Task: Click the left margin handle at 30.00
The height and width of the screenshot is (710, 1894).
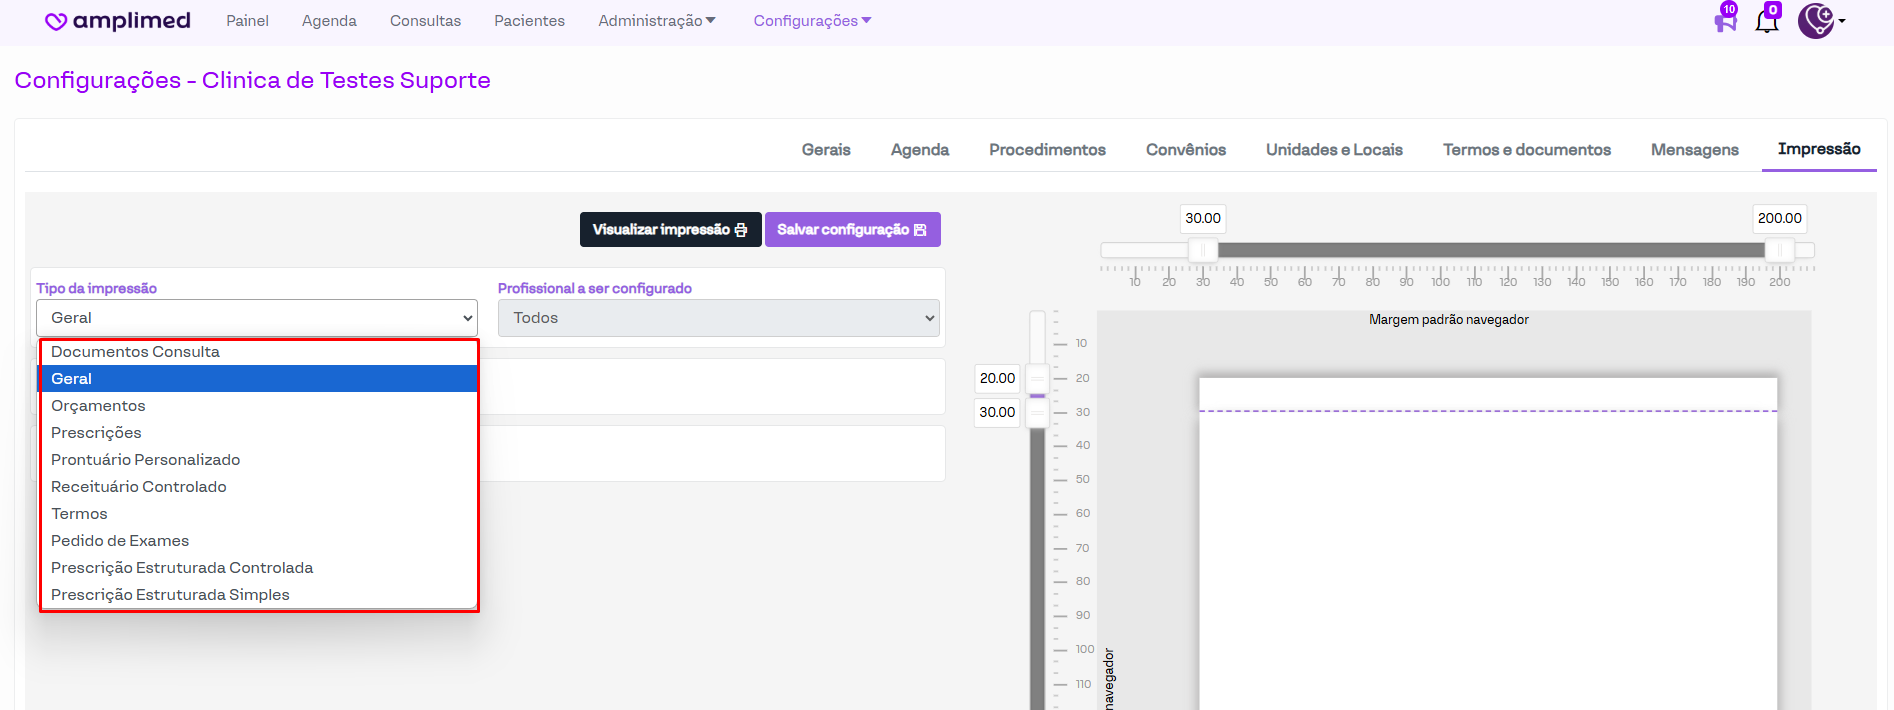Action: pos(1203,250)
